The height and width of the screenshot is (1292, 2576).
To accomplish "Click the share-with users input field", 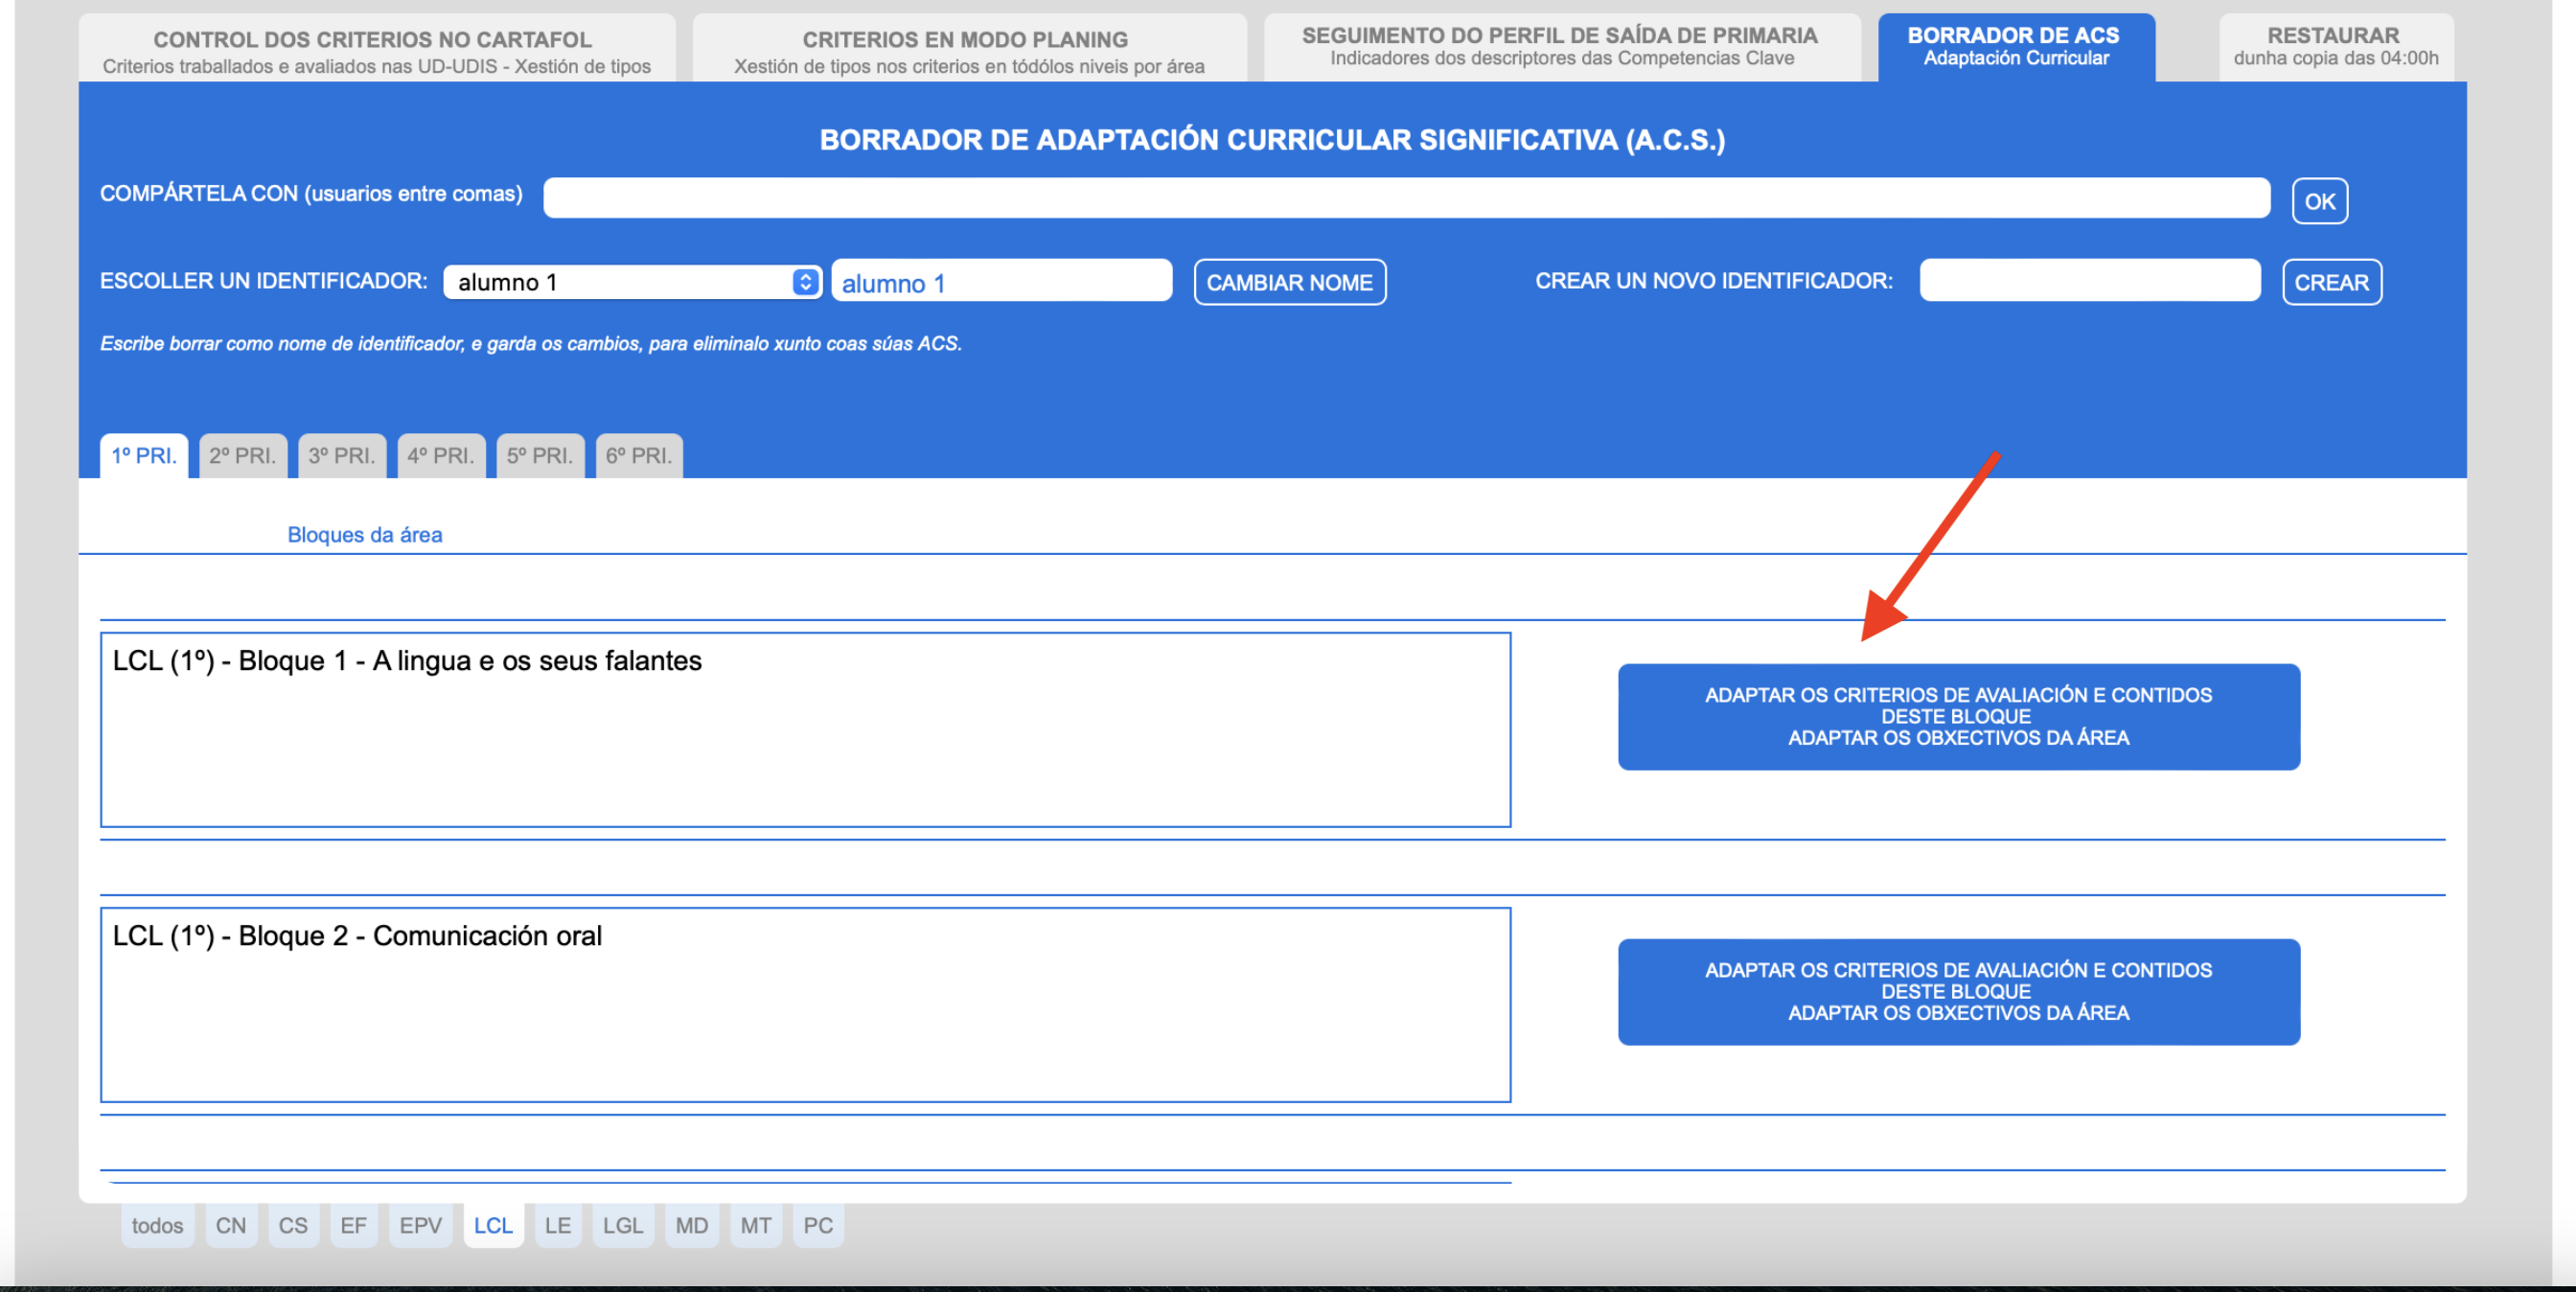I will [1405, 198].
